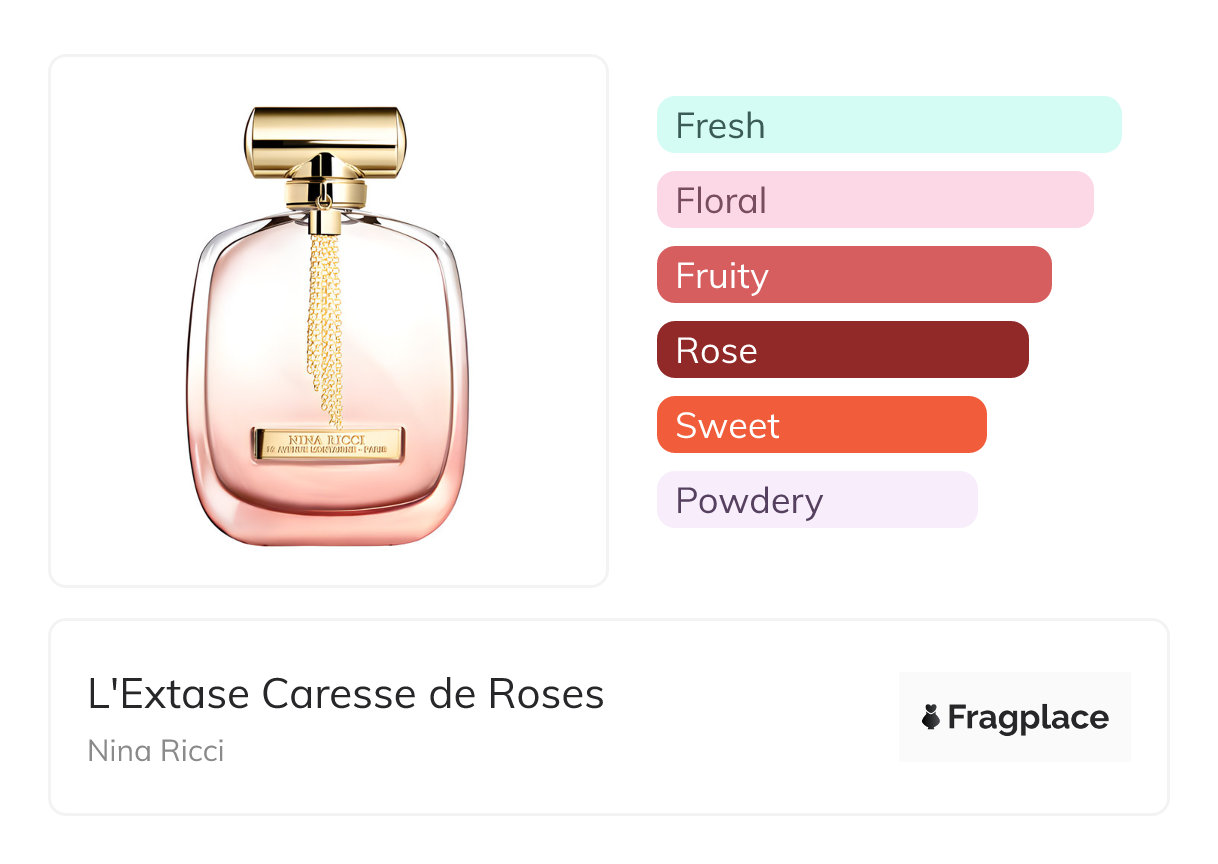Click the gold Nina Ricci plate on bottle
Screen dimensions: 1218x864
(x=328, y=443)
